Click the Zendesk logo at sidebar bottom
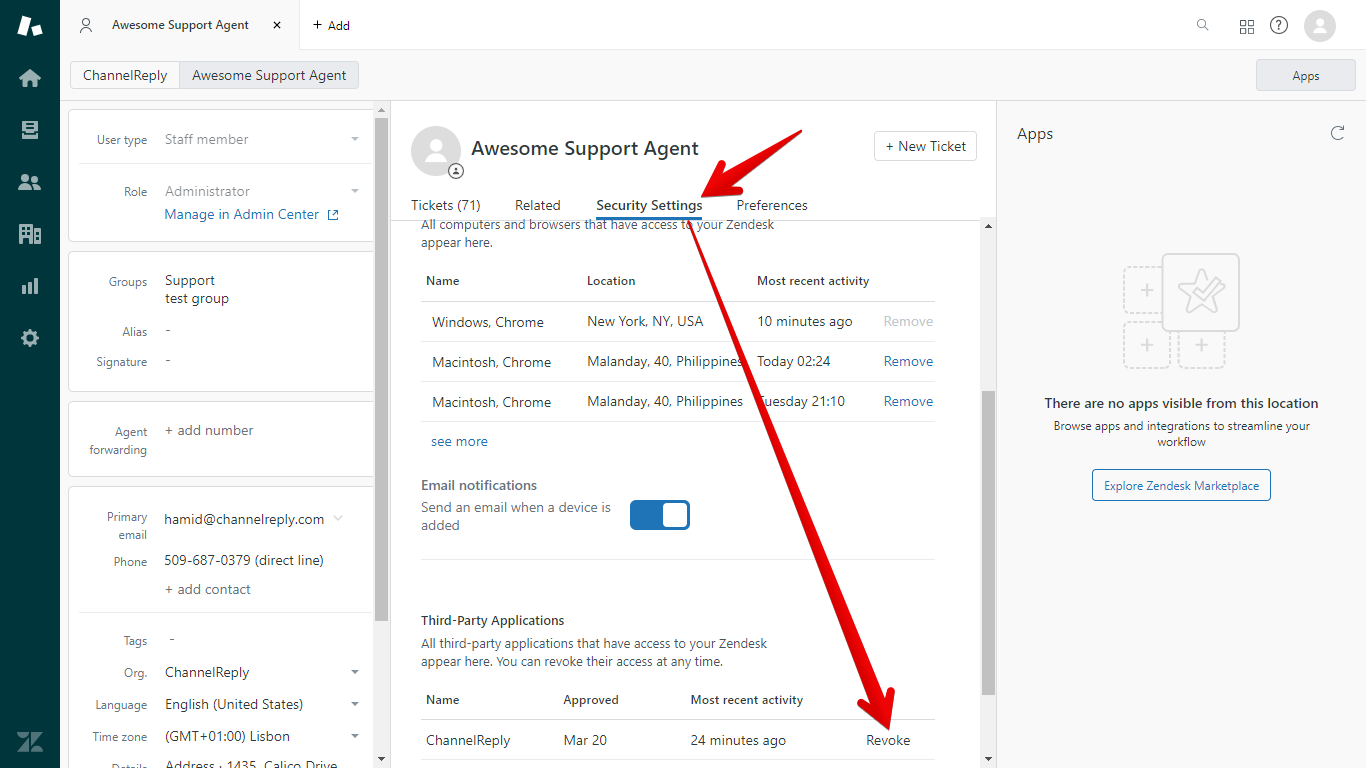Image resolution: width=1366 pixels, height=768 pixels. pyautogui.click(x=30, y=742)
